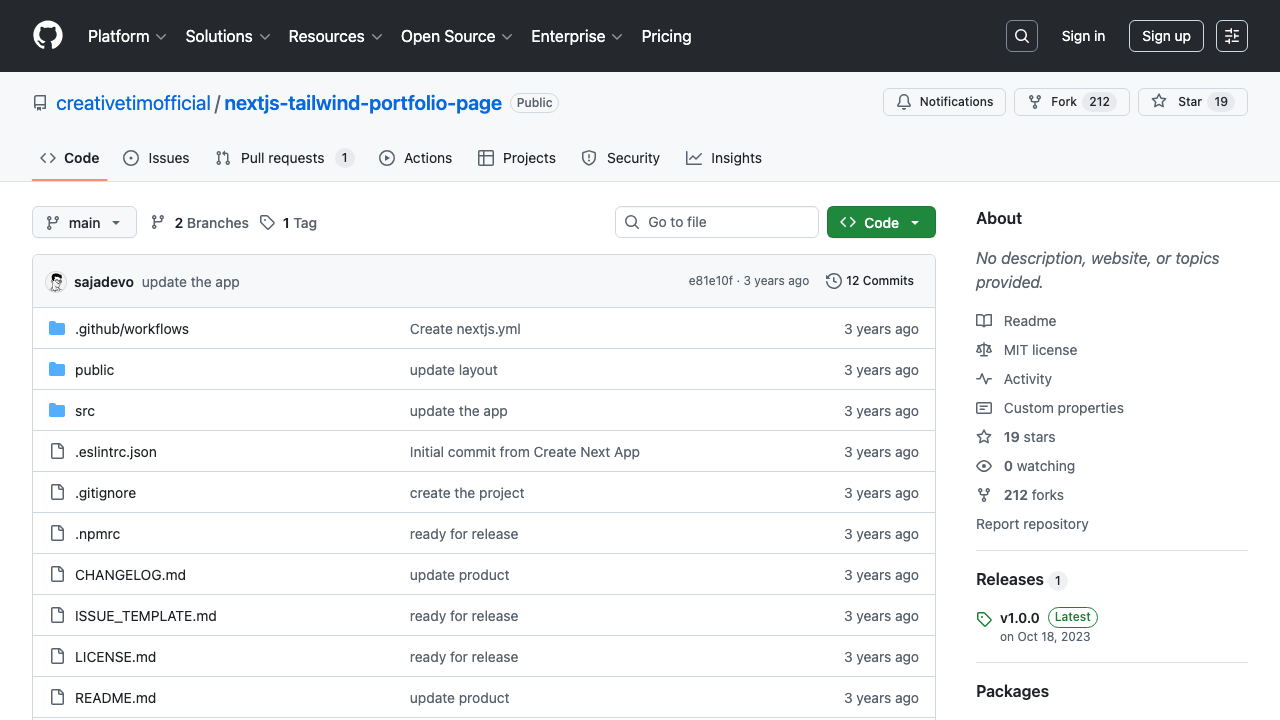1280x720 pixels.
Task: Star the repository using the star icon
Action: coord(1158,101)
